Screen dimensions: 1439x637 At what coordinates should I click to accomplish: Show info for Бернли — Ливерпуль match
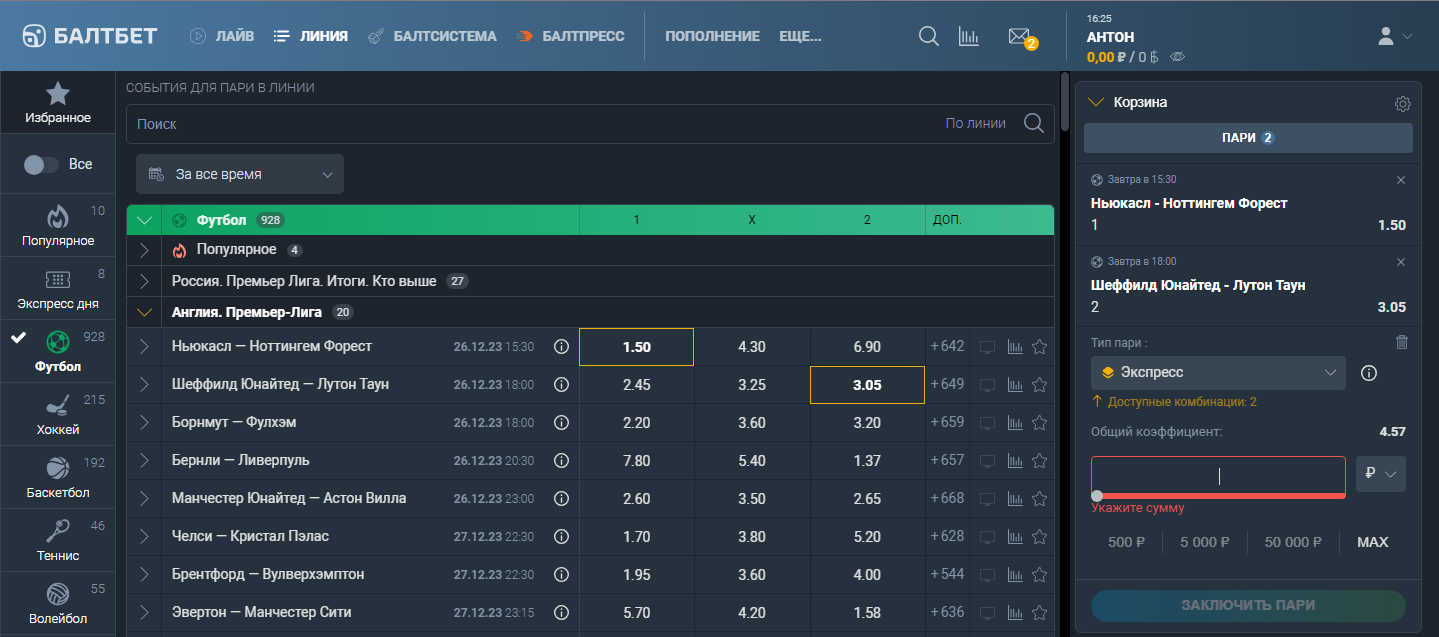[561, 461]
